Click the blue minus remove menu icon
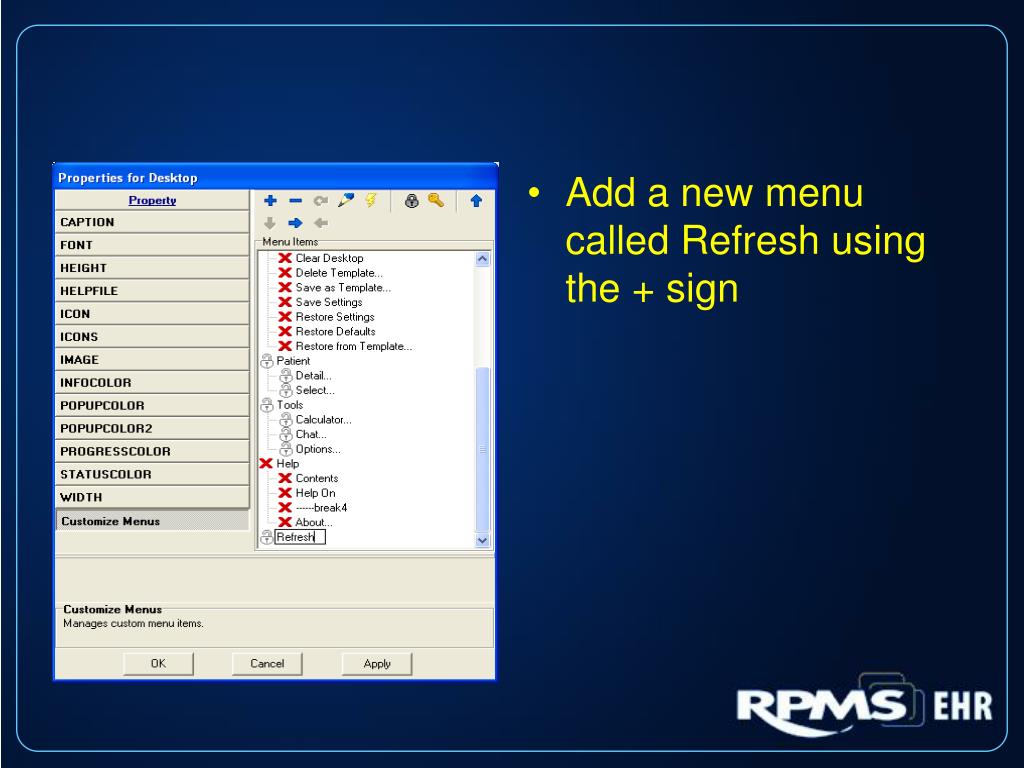The height and width of the screenshot is (768, 1024). point(295,200)
